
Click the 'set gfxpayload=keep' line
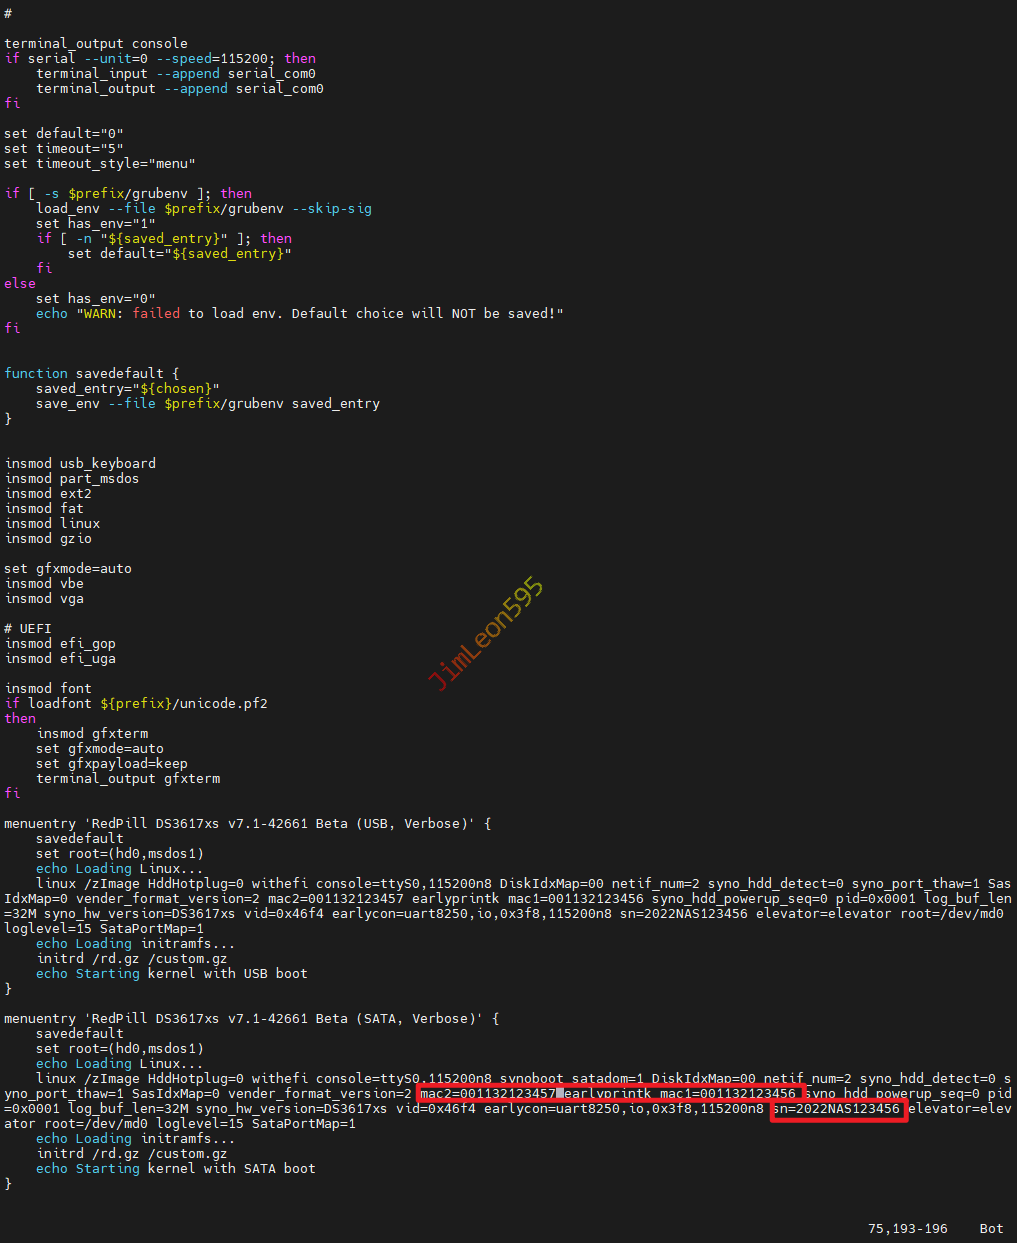pyautogui.click(x=112, y=764)
